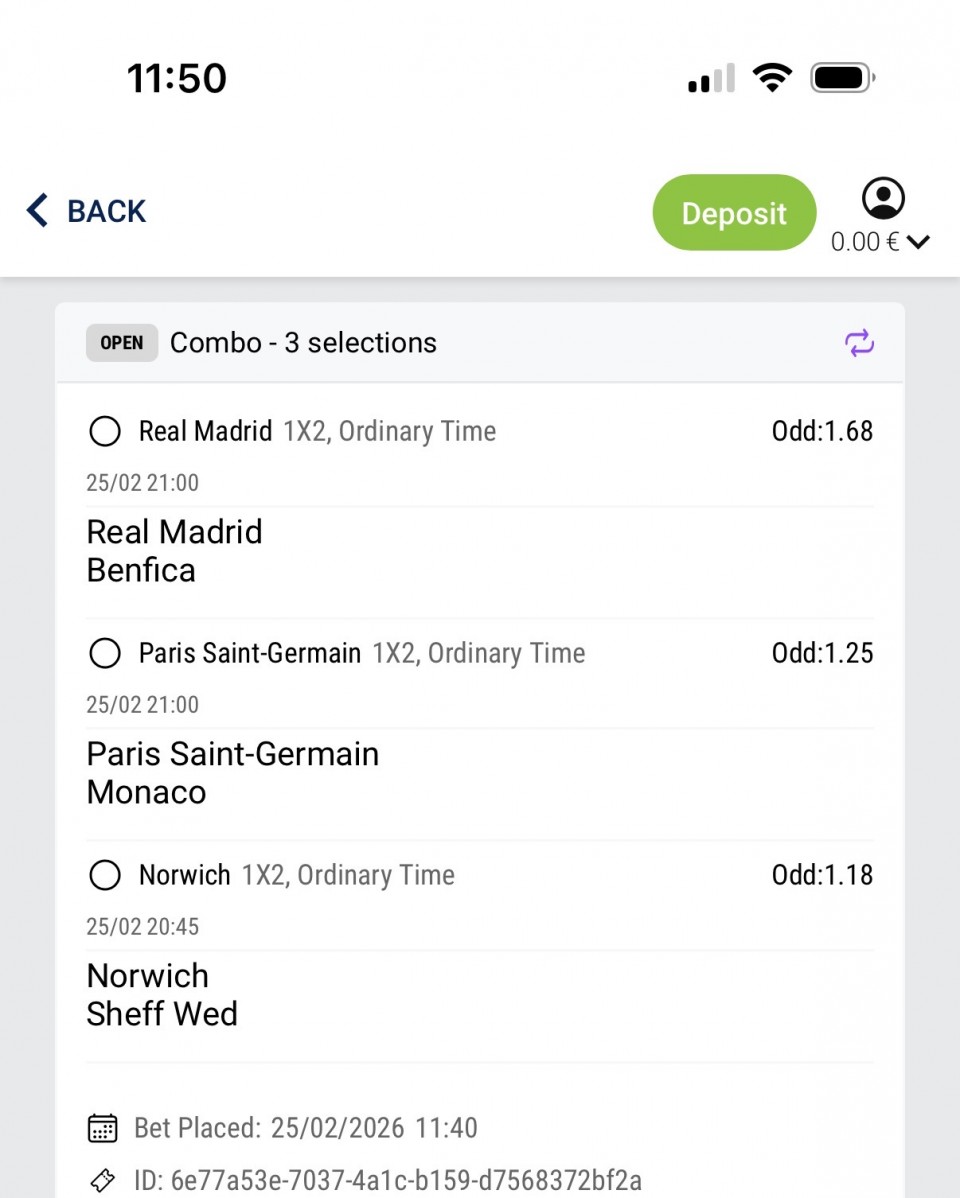This screenshot has height=1198, width=960.
Task: Expand the Combo - 3 selections header
Action: coord(303,343)
